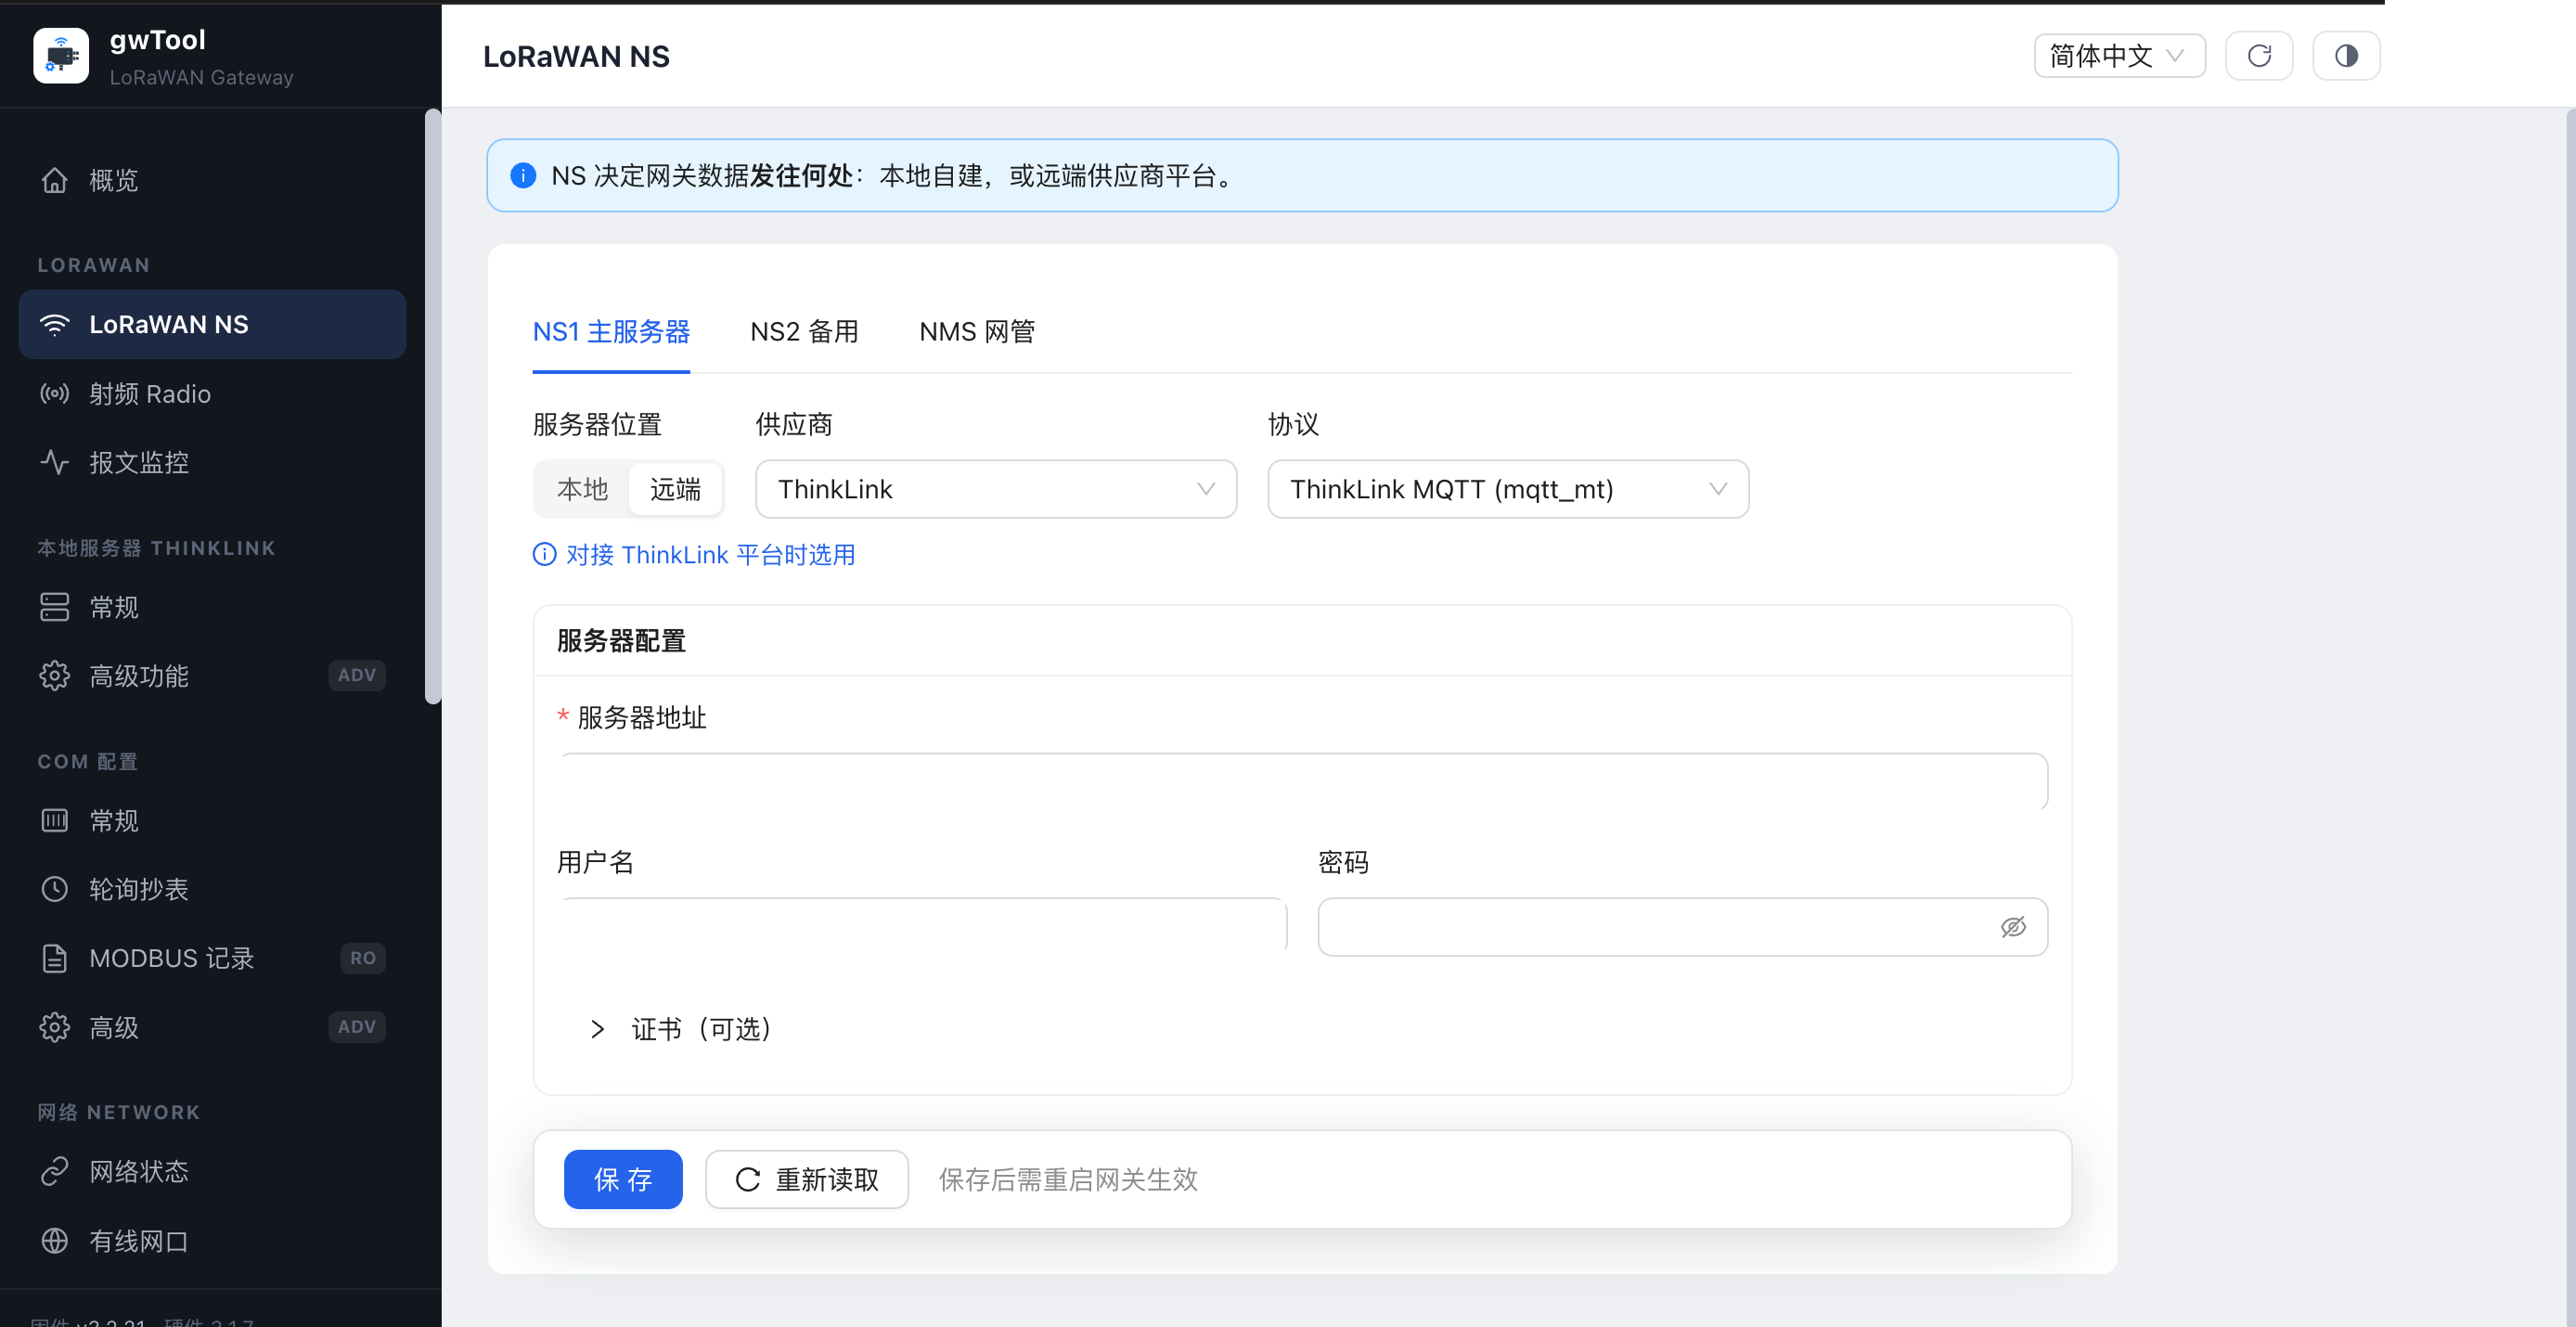This screenshot has width=2576, height=1327.
Task: Click the 服务器配置 section heading
Action: [621, 641]
